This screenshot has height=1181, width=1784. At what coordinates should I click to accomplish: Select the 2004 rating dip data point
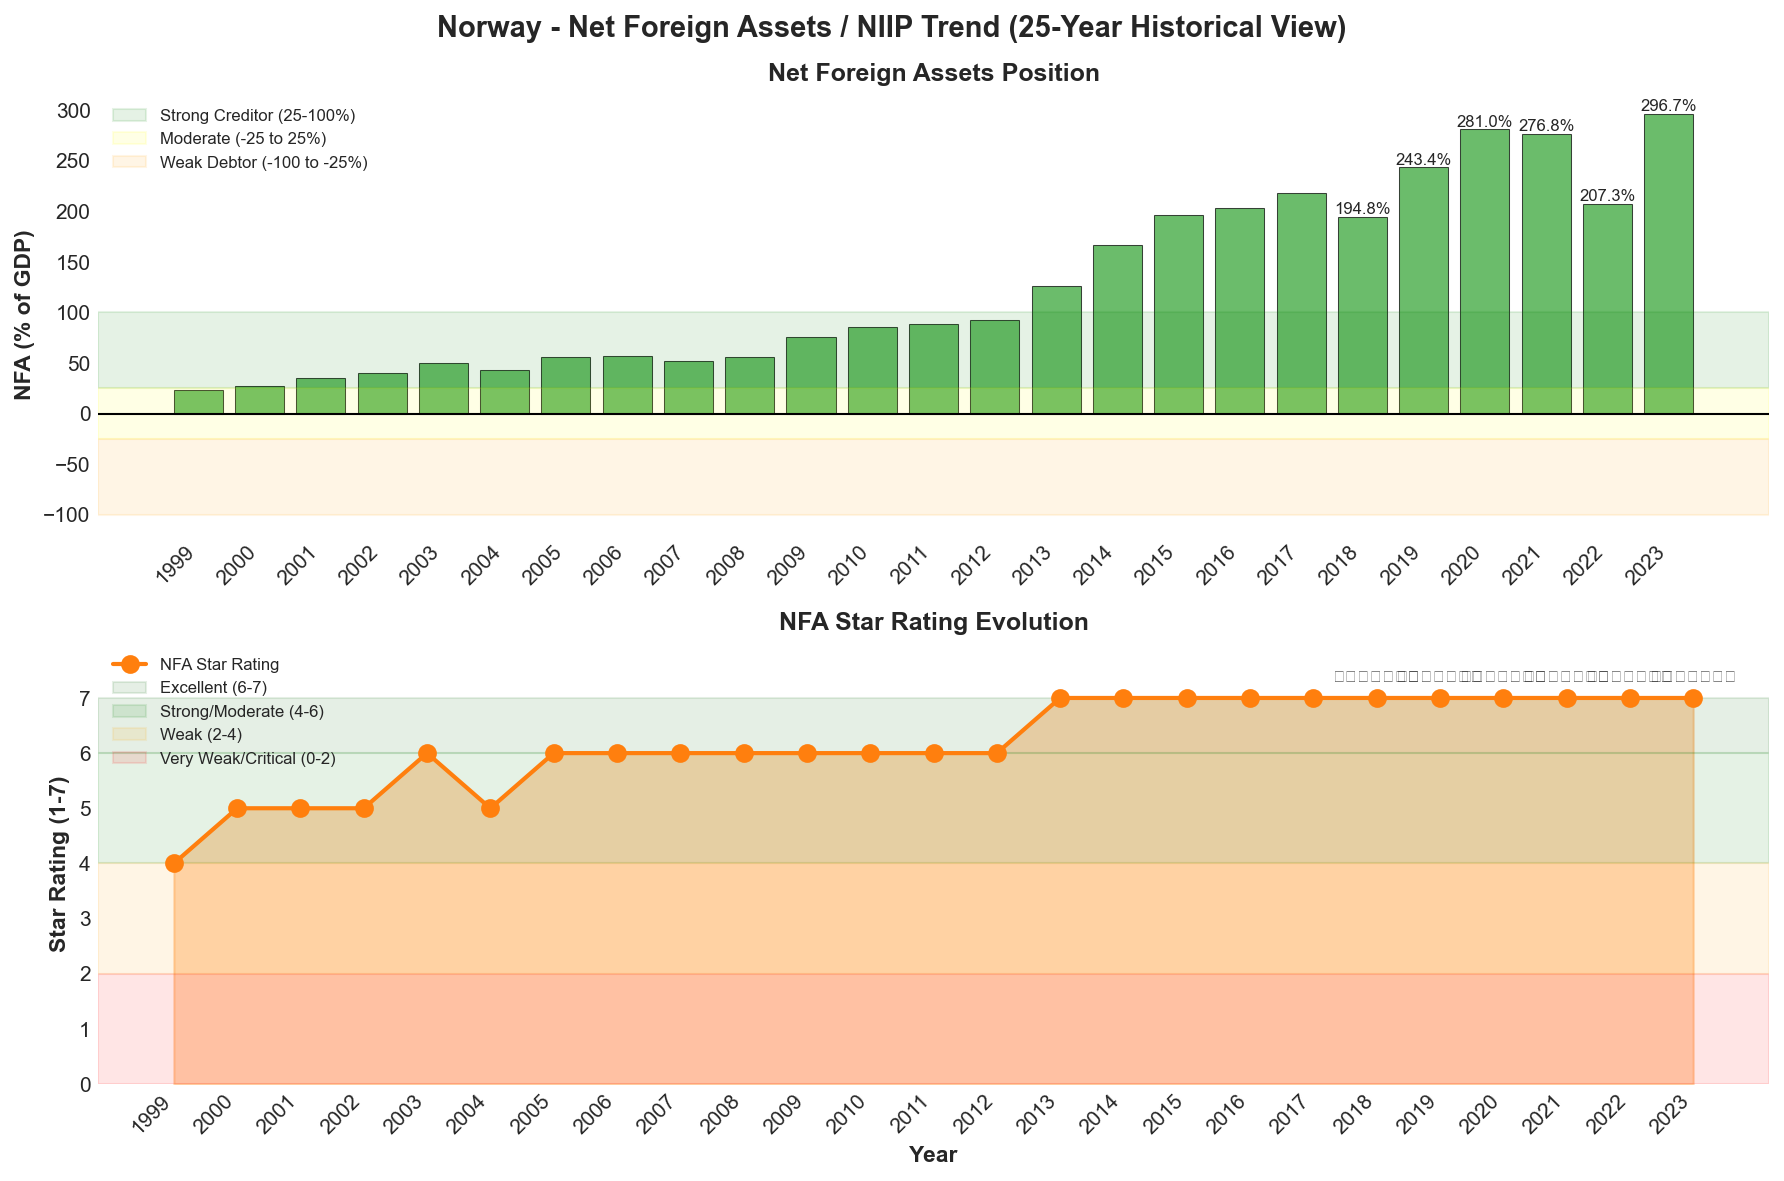489,808
